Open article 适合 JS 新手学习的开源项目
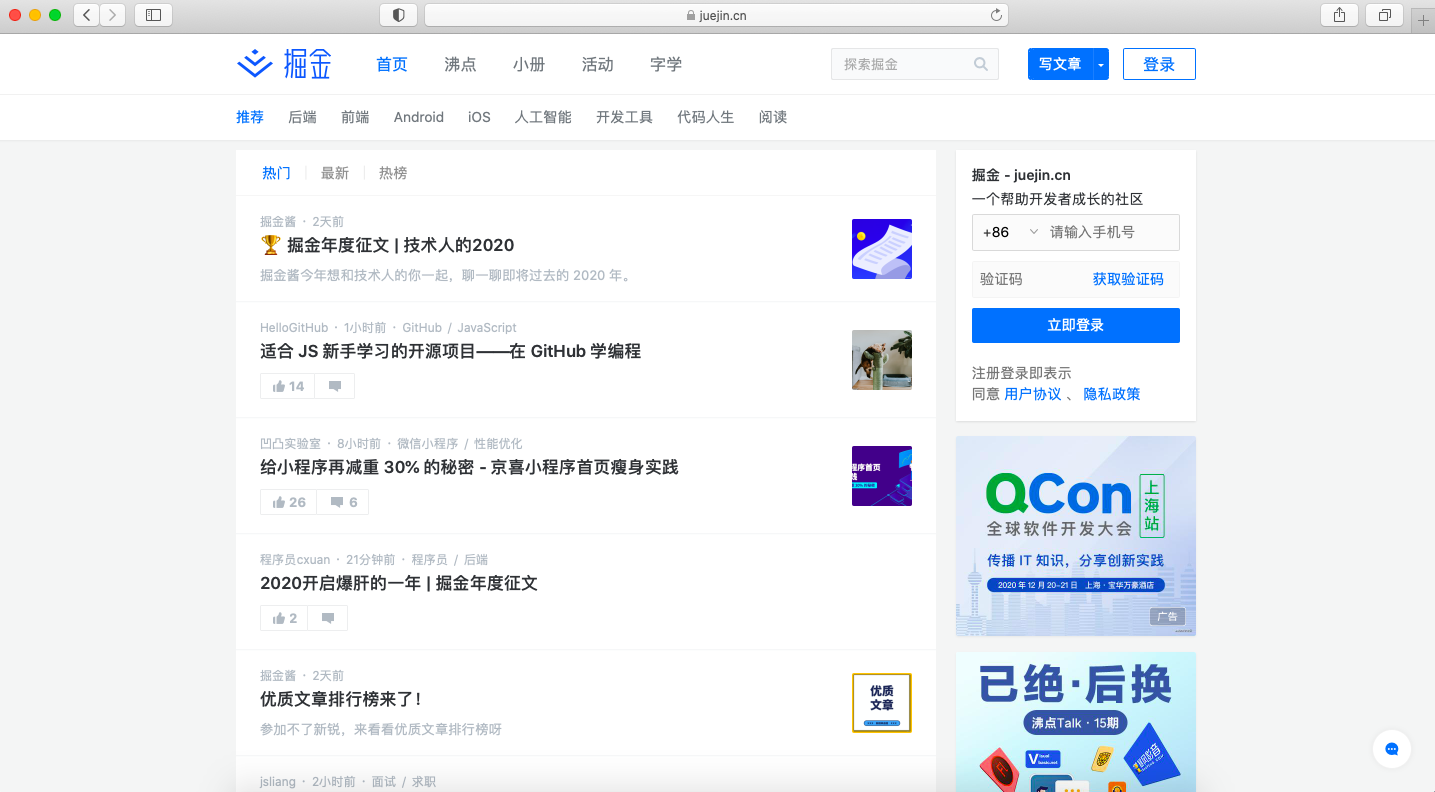Viewport: 1435px width, 792px height. point(450,351)
